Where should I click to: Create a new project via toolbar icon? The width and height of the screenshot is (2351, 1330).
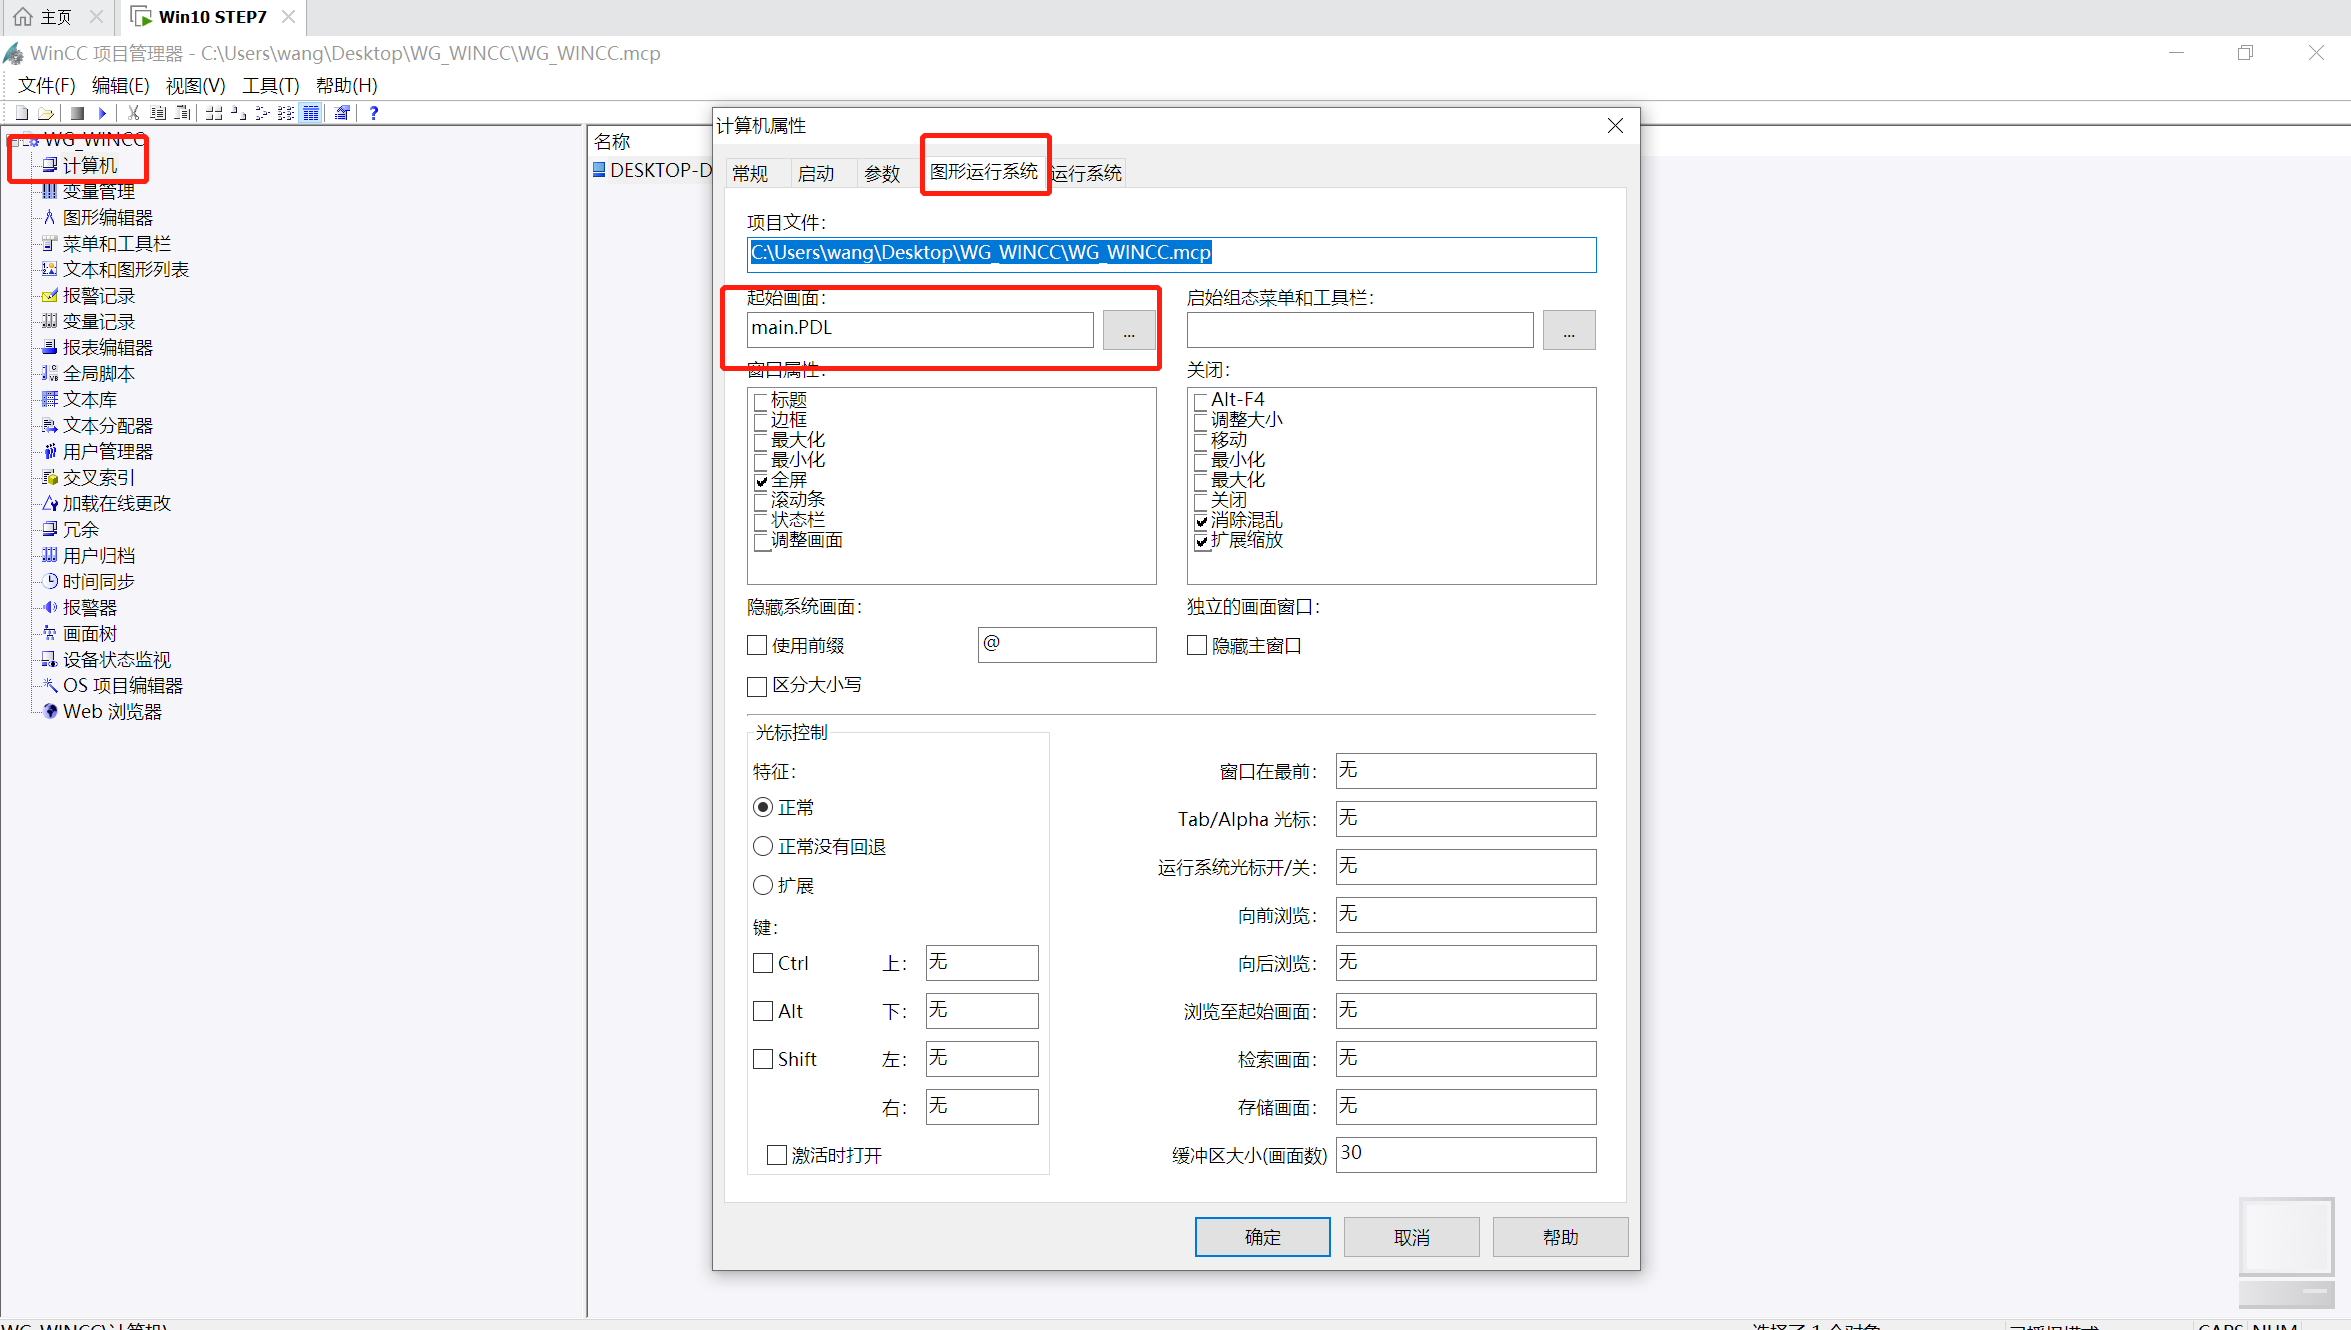click(x=21, y=113)
